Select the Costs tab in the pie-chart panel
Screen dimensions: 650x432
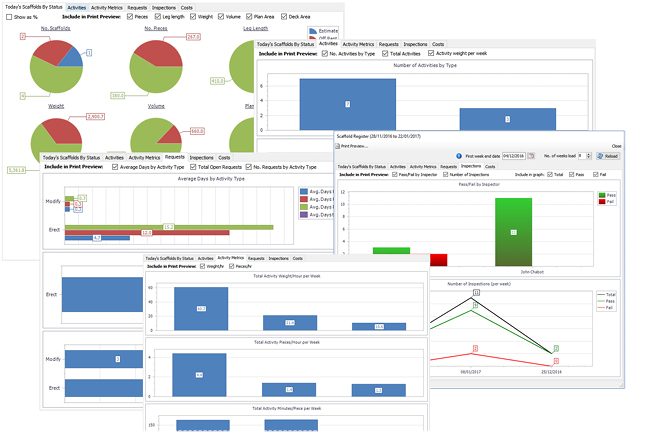(187, 8)
